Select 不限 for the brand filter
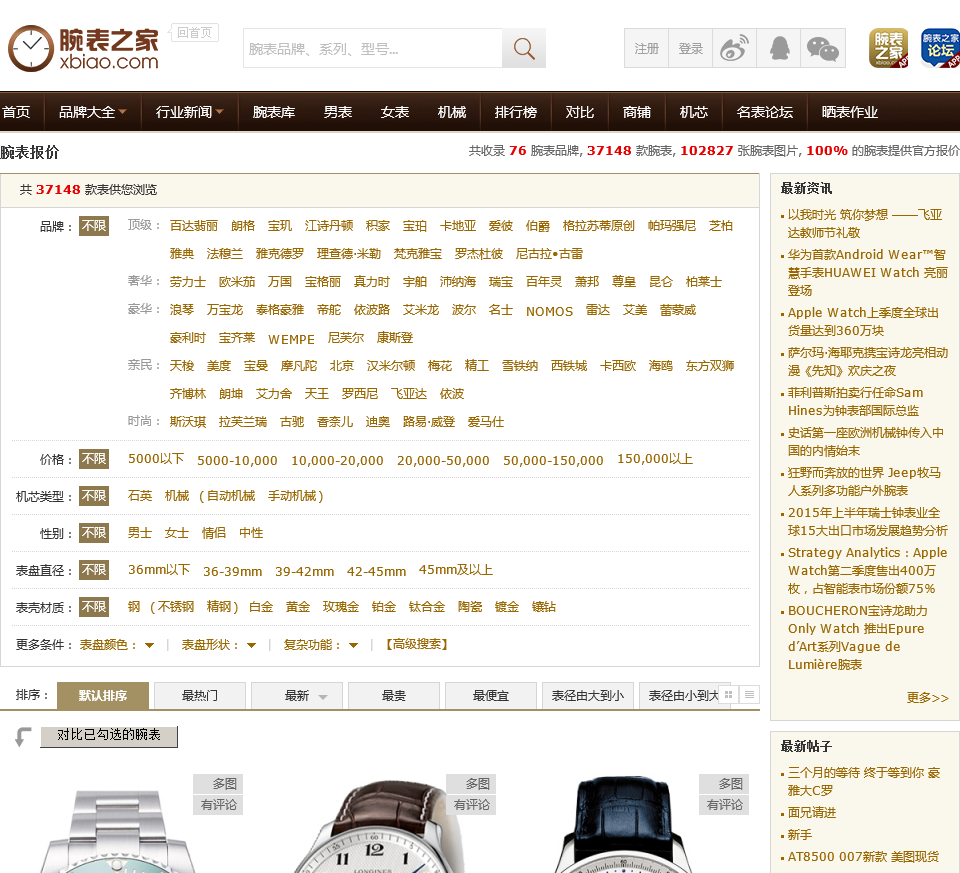 [x=94, y=226]
